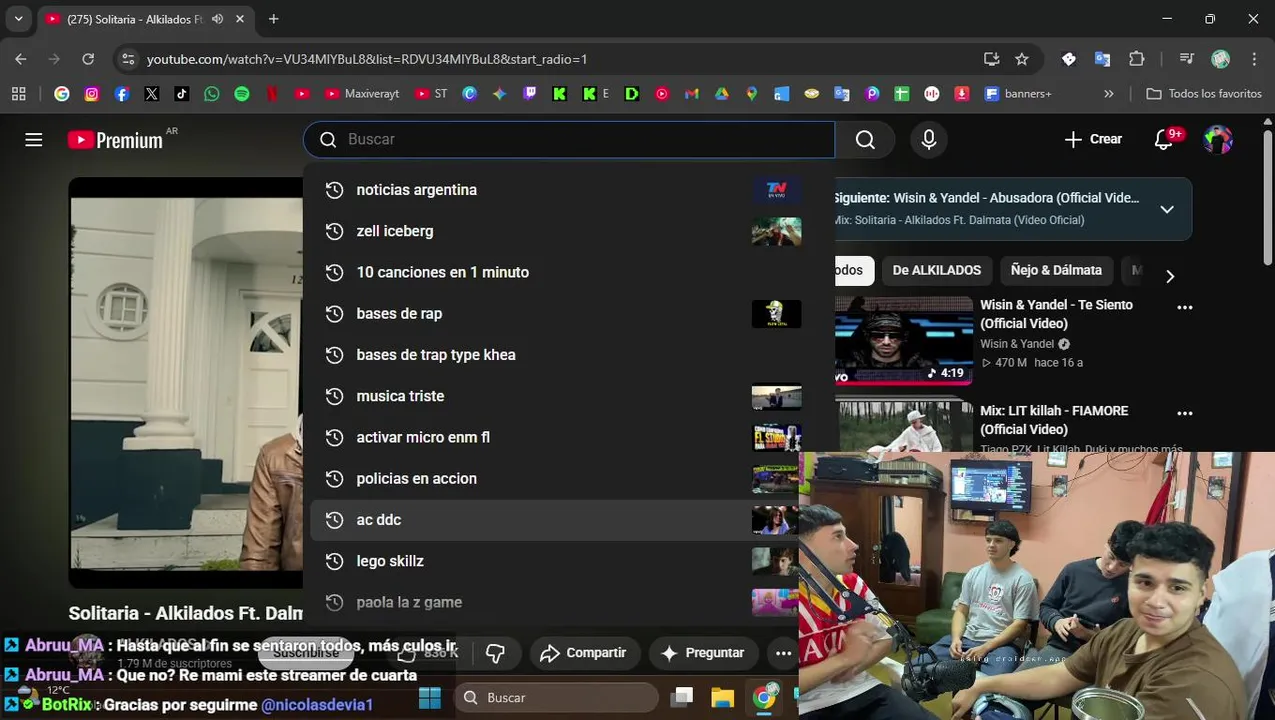Viewport: 1275px width, 720px height.
Task: Open the Todos los favoritos bookmarks folder
Action: [x=1203, y=94]
